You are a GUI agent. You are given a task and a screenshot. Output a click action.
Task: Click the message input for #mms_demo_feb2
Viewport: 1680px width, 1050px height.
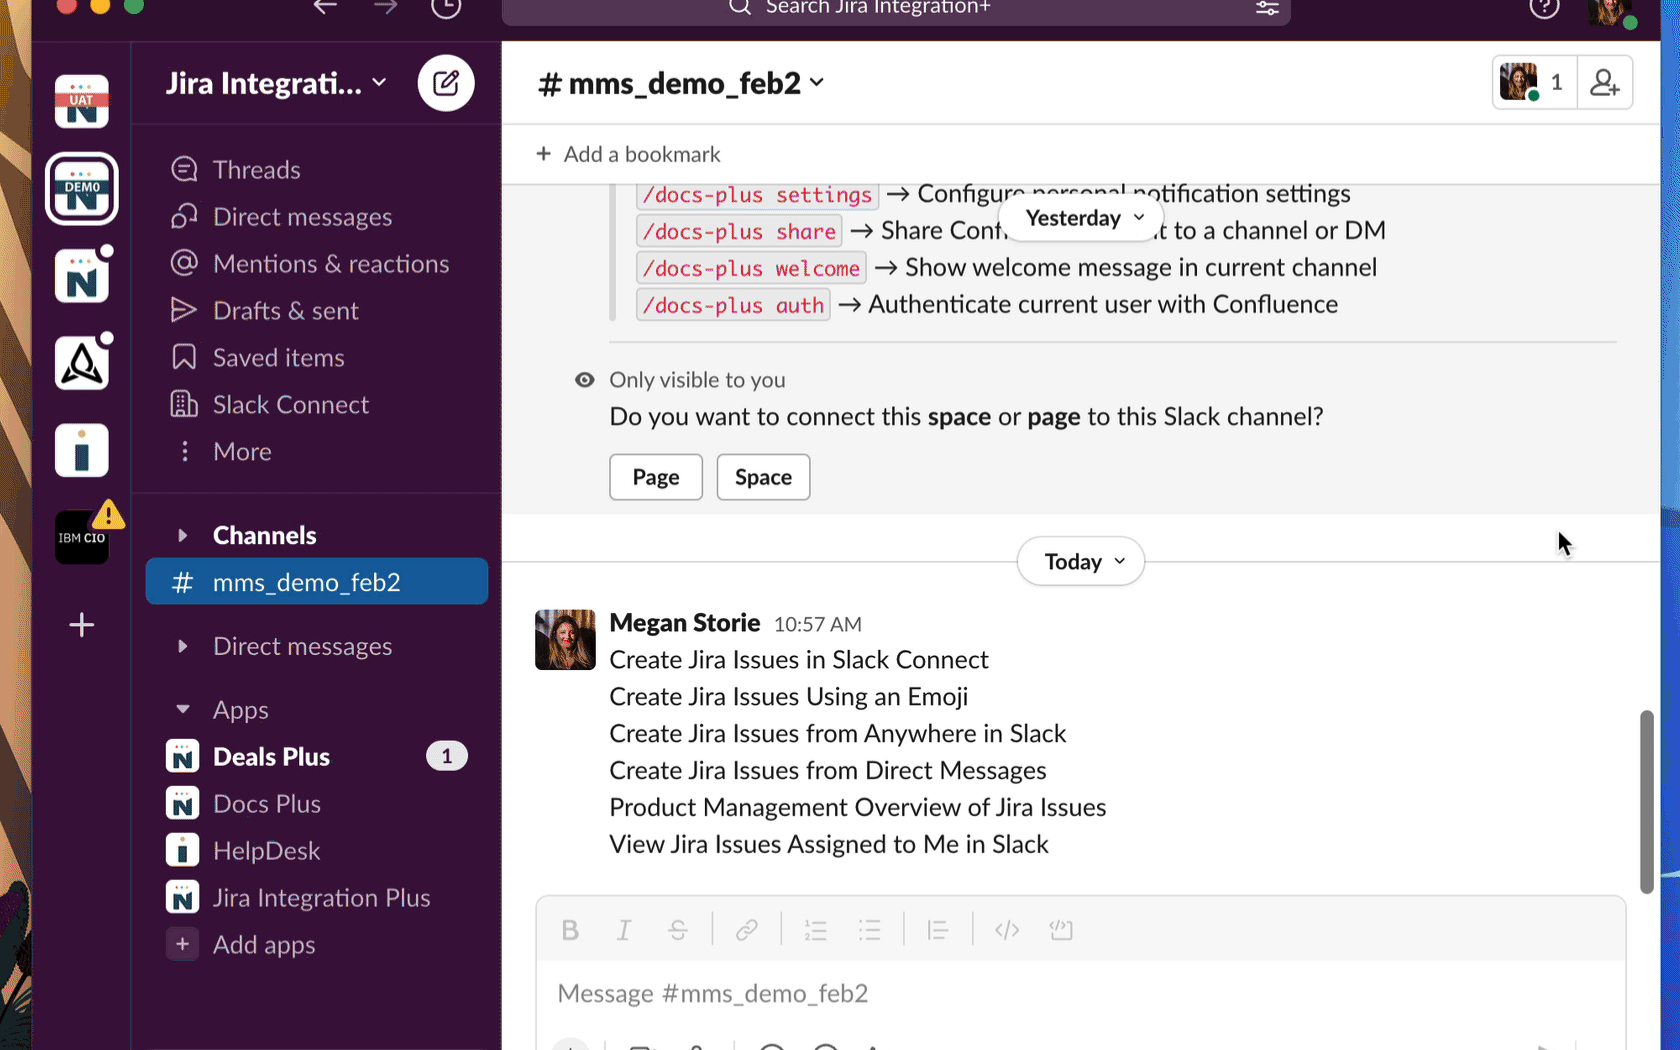click(1080, 994)
